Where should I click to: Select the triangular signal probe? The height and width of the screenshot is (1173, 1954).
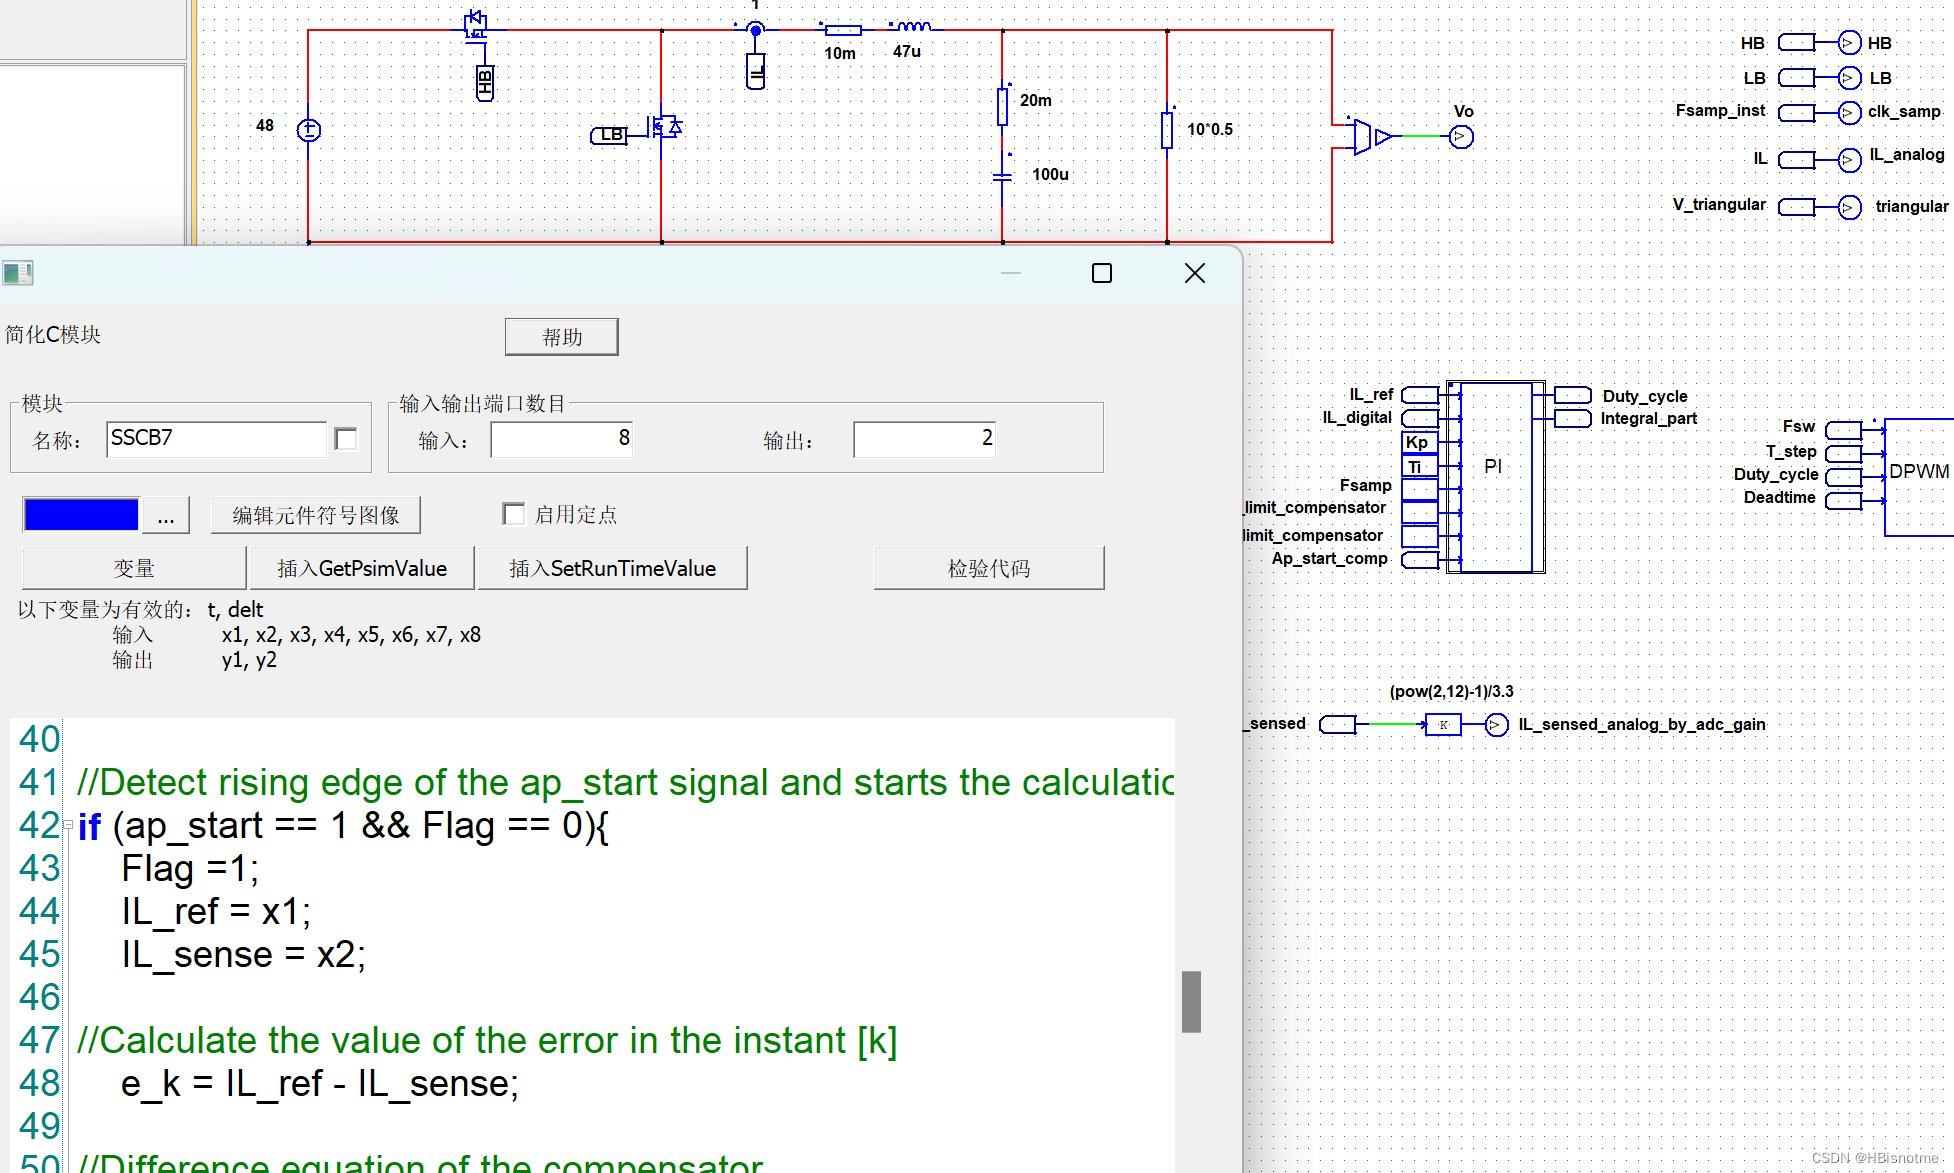(x=1849, y=207)
